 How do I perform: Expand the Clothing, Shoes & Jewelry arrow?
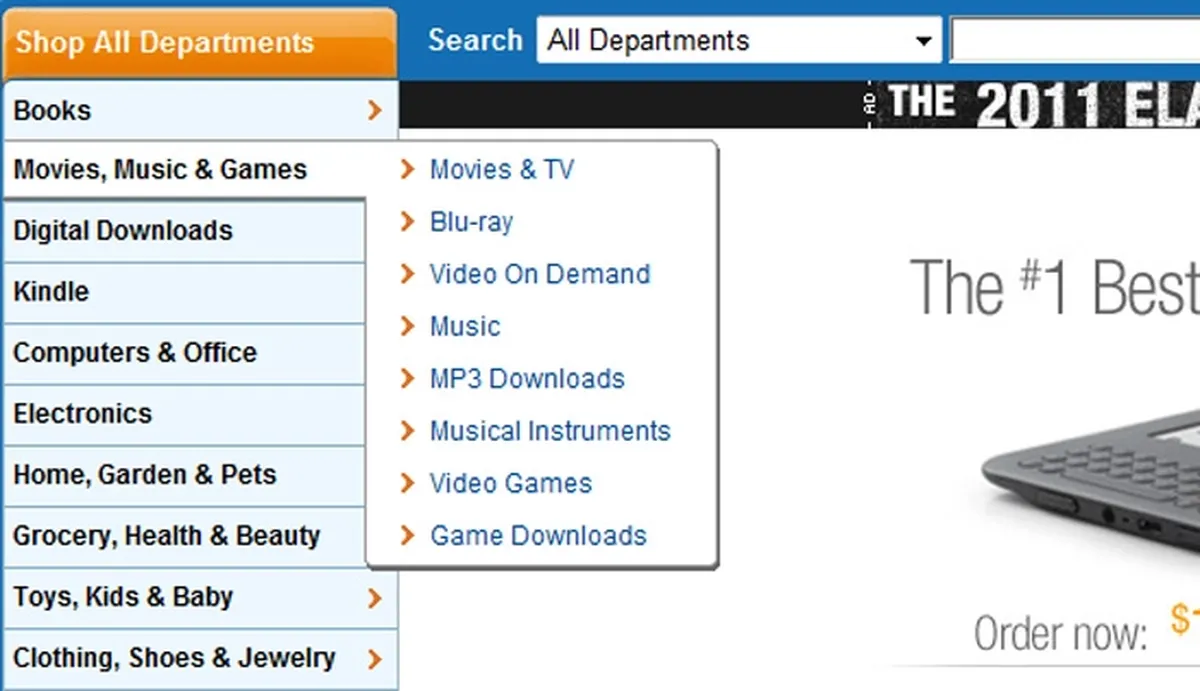[375, 659]
